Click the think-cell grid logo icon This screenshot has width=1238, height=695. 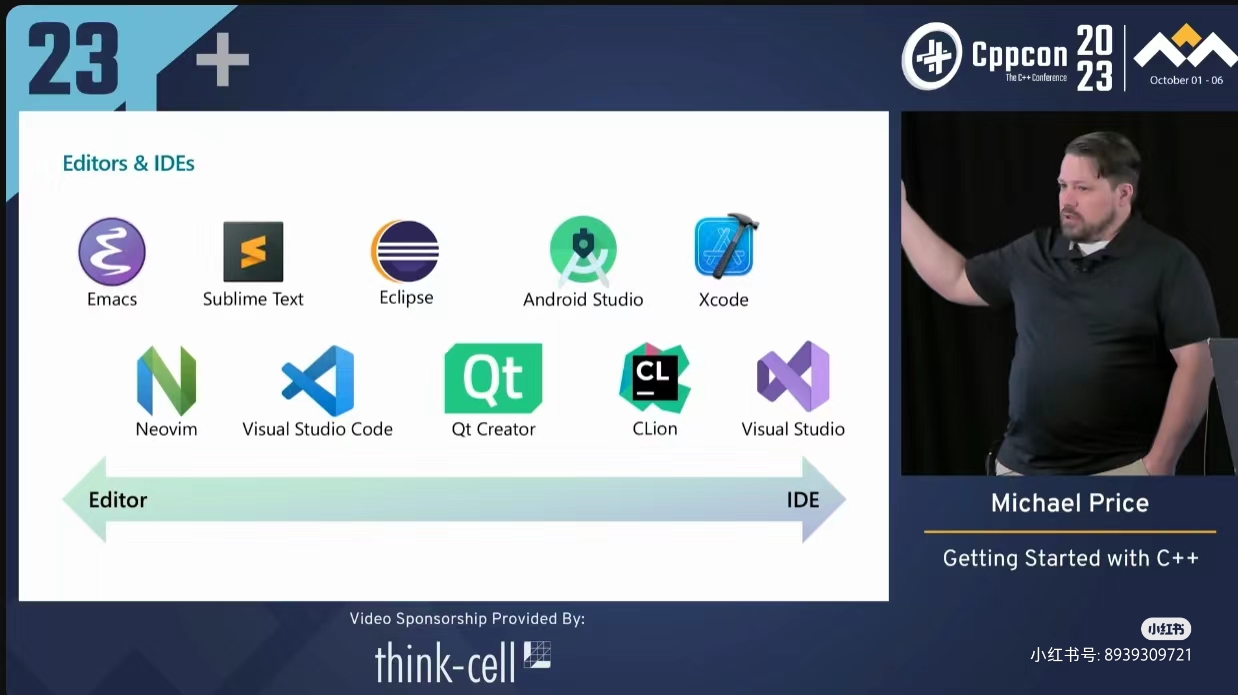tap(537, 655)
